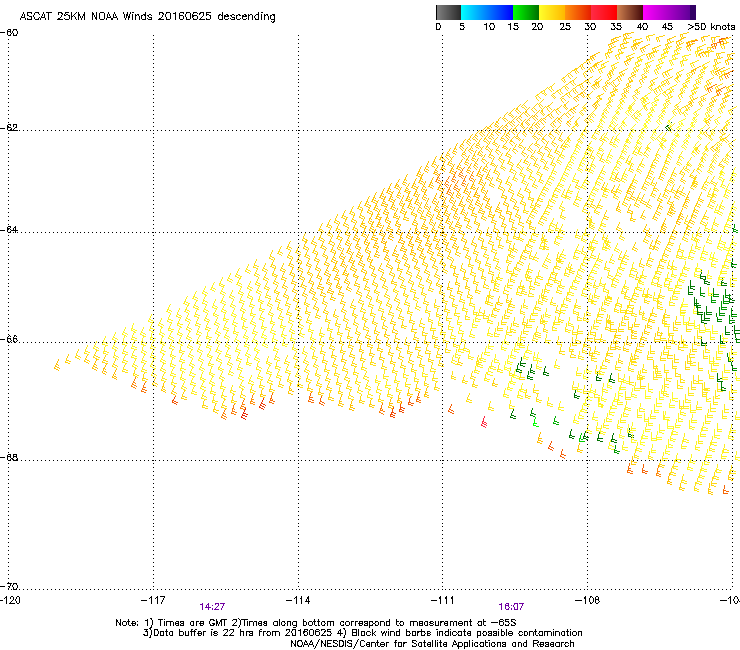The width and height of the screenshot is (740, 650).
Task: Click the brown 35-40 knots legend segment
Action: point(630,12)
